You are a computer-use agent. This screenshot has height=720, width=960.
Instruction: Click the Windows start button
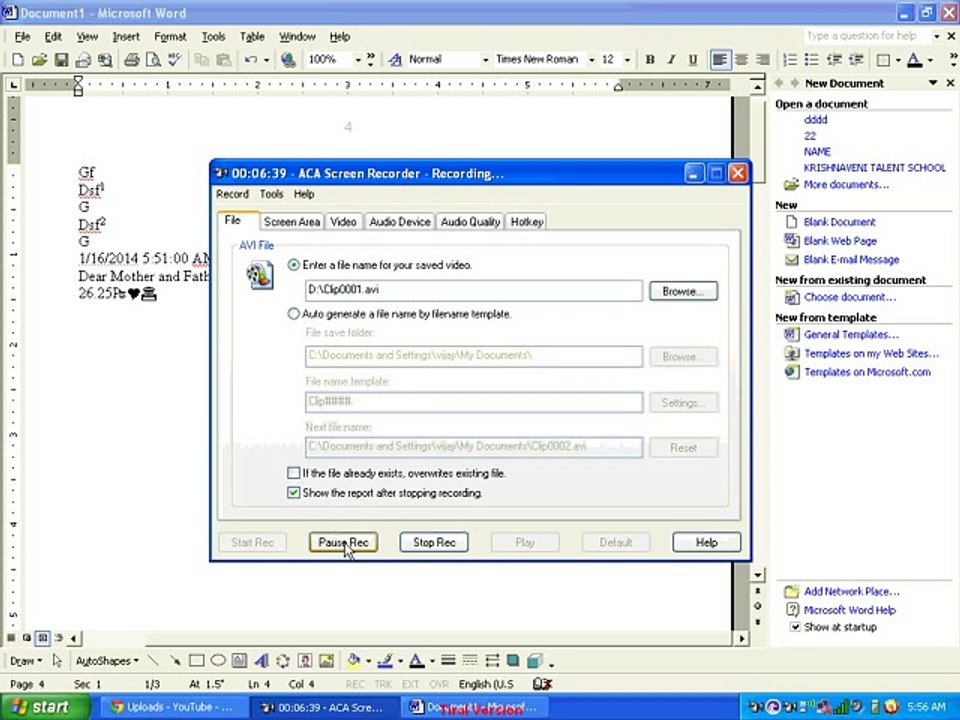(x=45, y=707)
